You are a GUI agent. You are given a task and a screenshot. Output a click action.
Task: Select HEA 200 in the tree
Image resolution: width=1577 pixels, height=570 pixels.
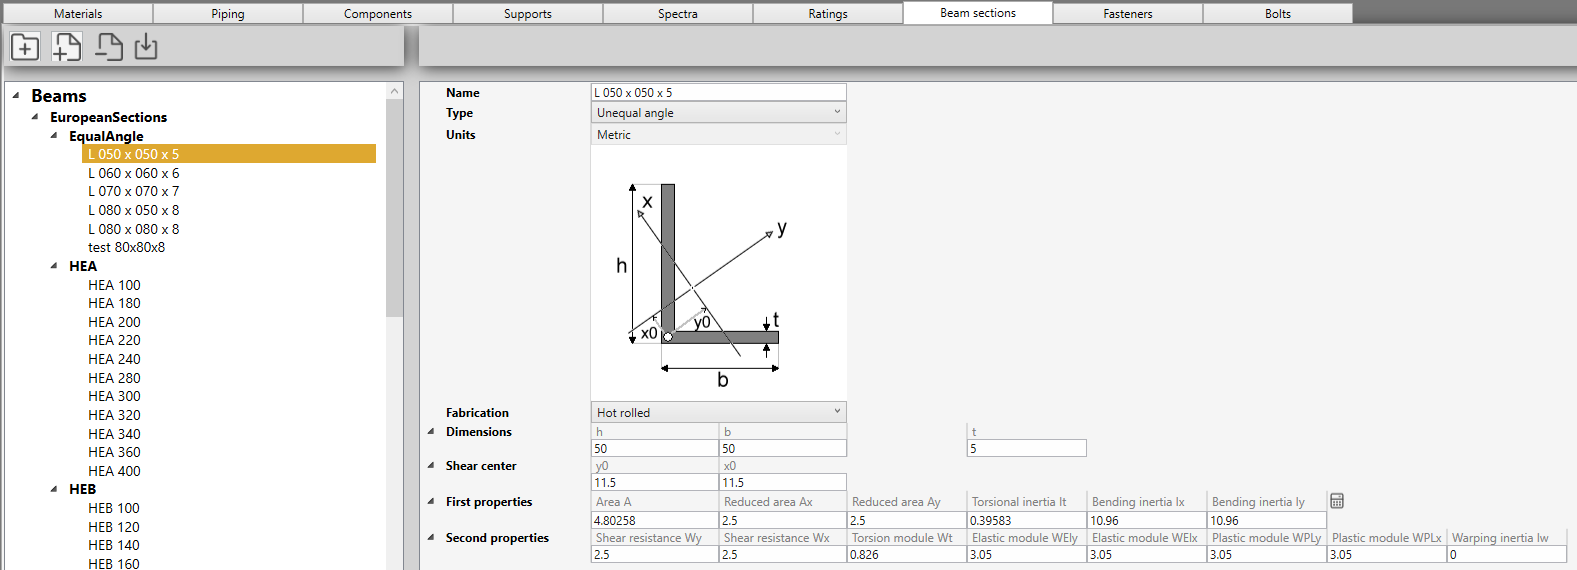click(x=114, y=322)
